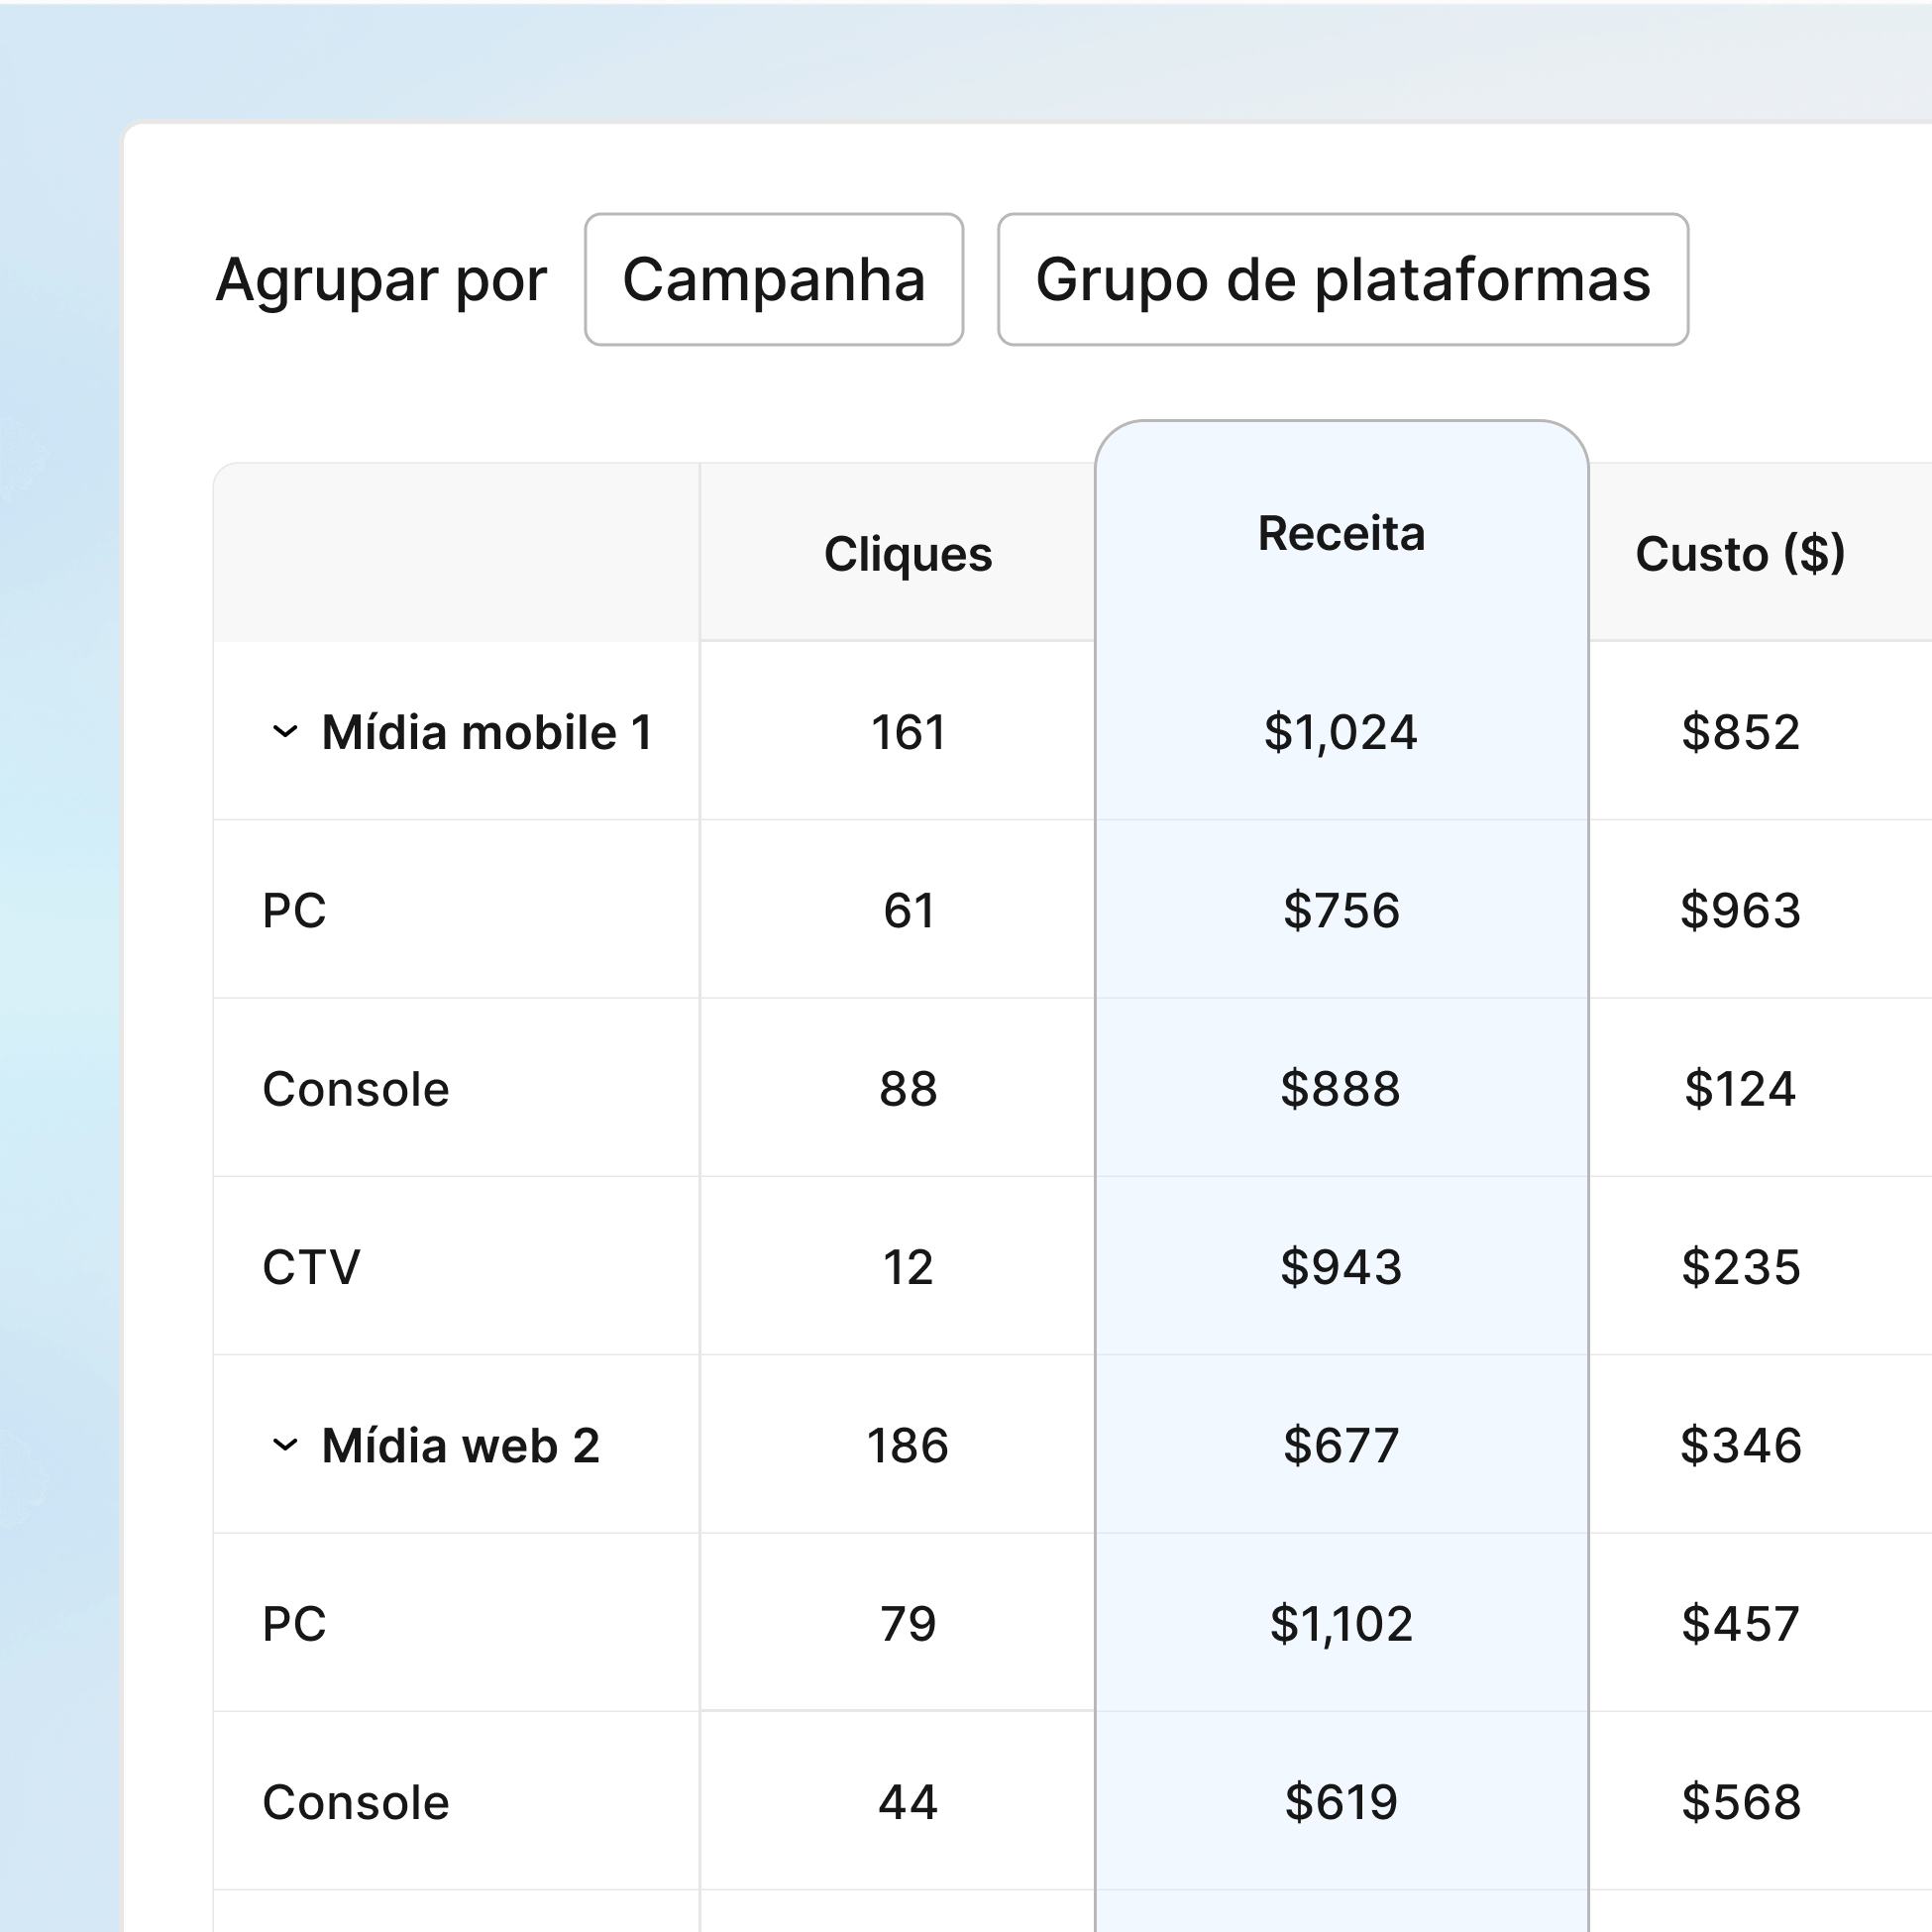Select the $943 revenue value
The image size is (1932, 1932).
1340,1267
